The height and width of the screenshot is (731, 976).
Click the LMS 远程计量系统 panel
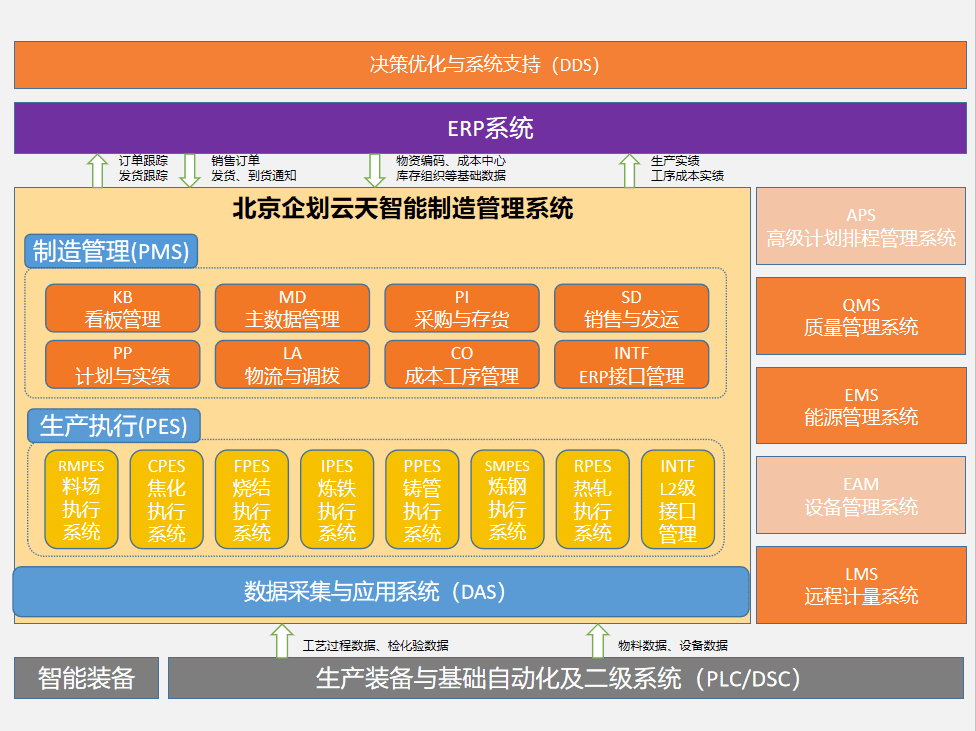(861, 585)
